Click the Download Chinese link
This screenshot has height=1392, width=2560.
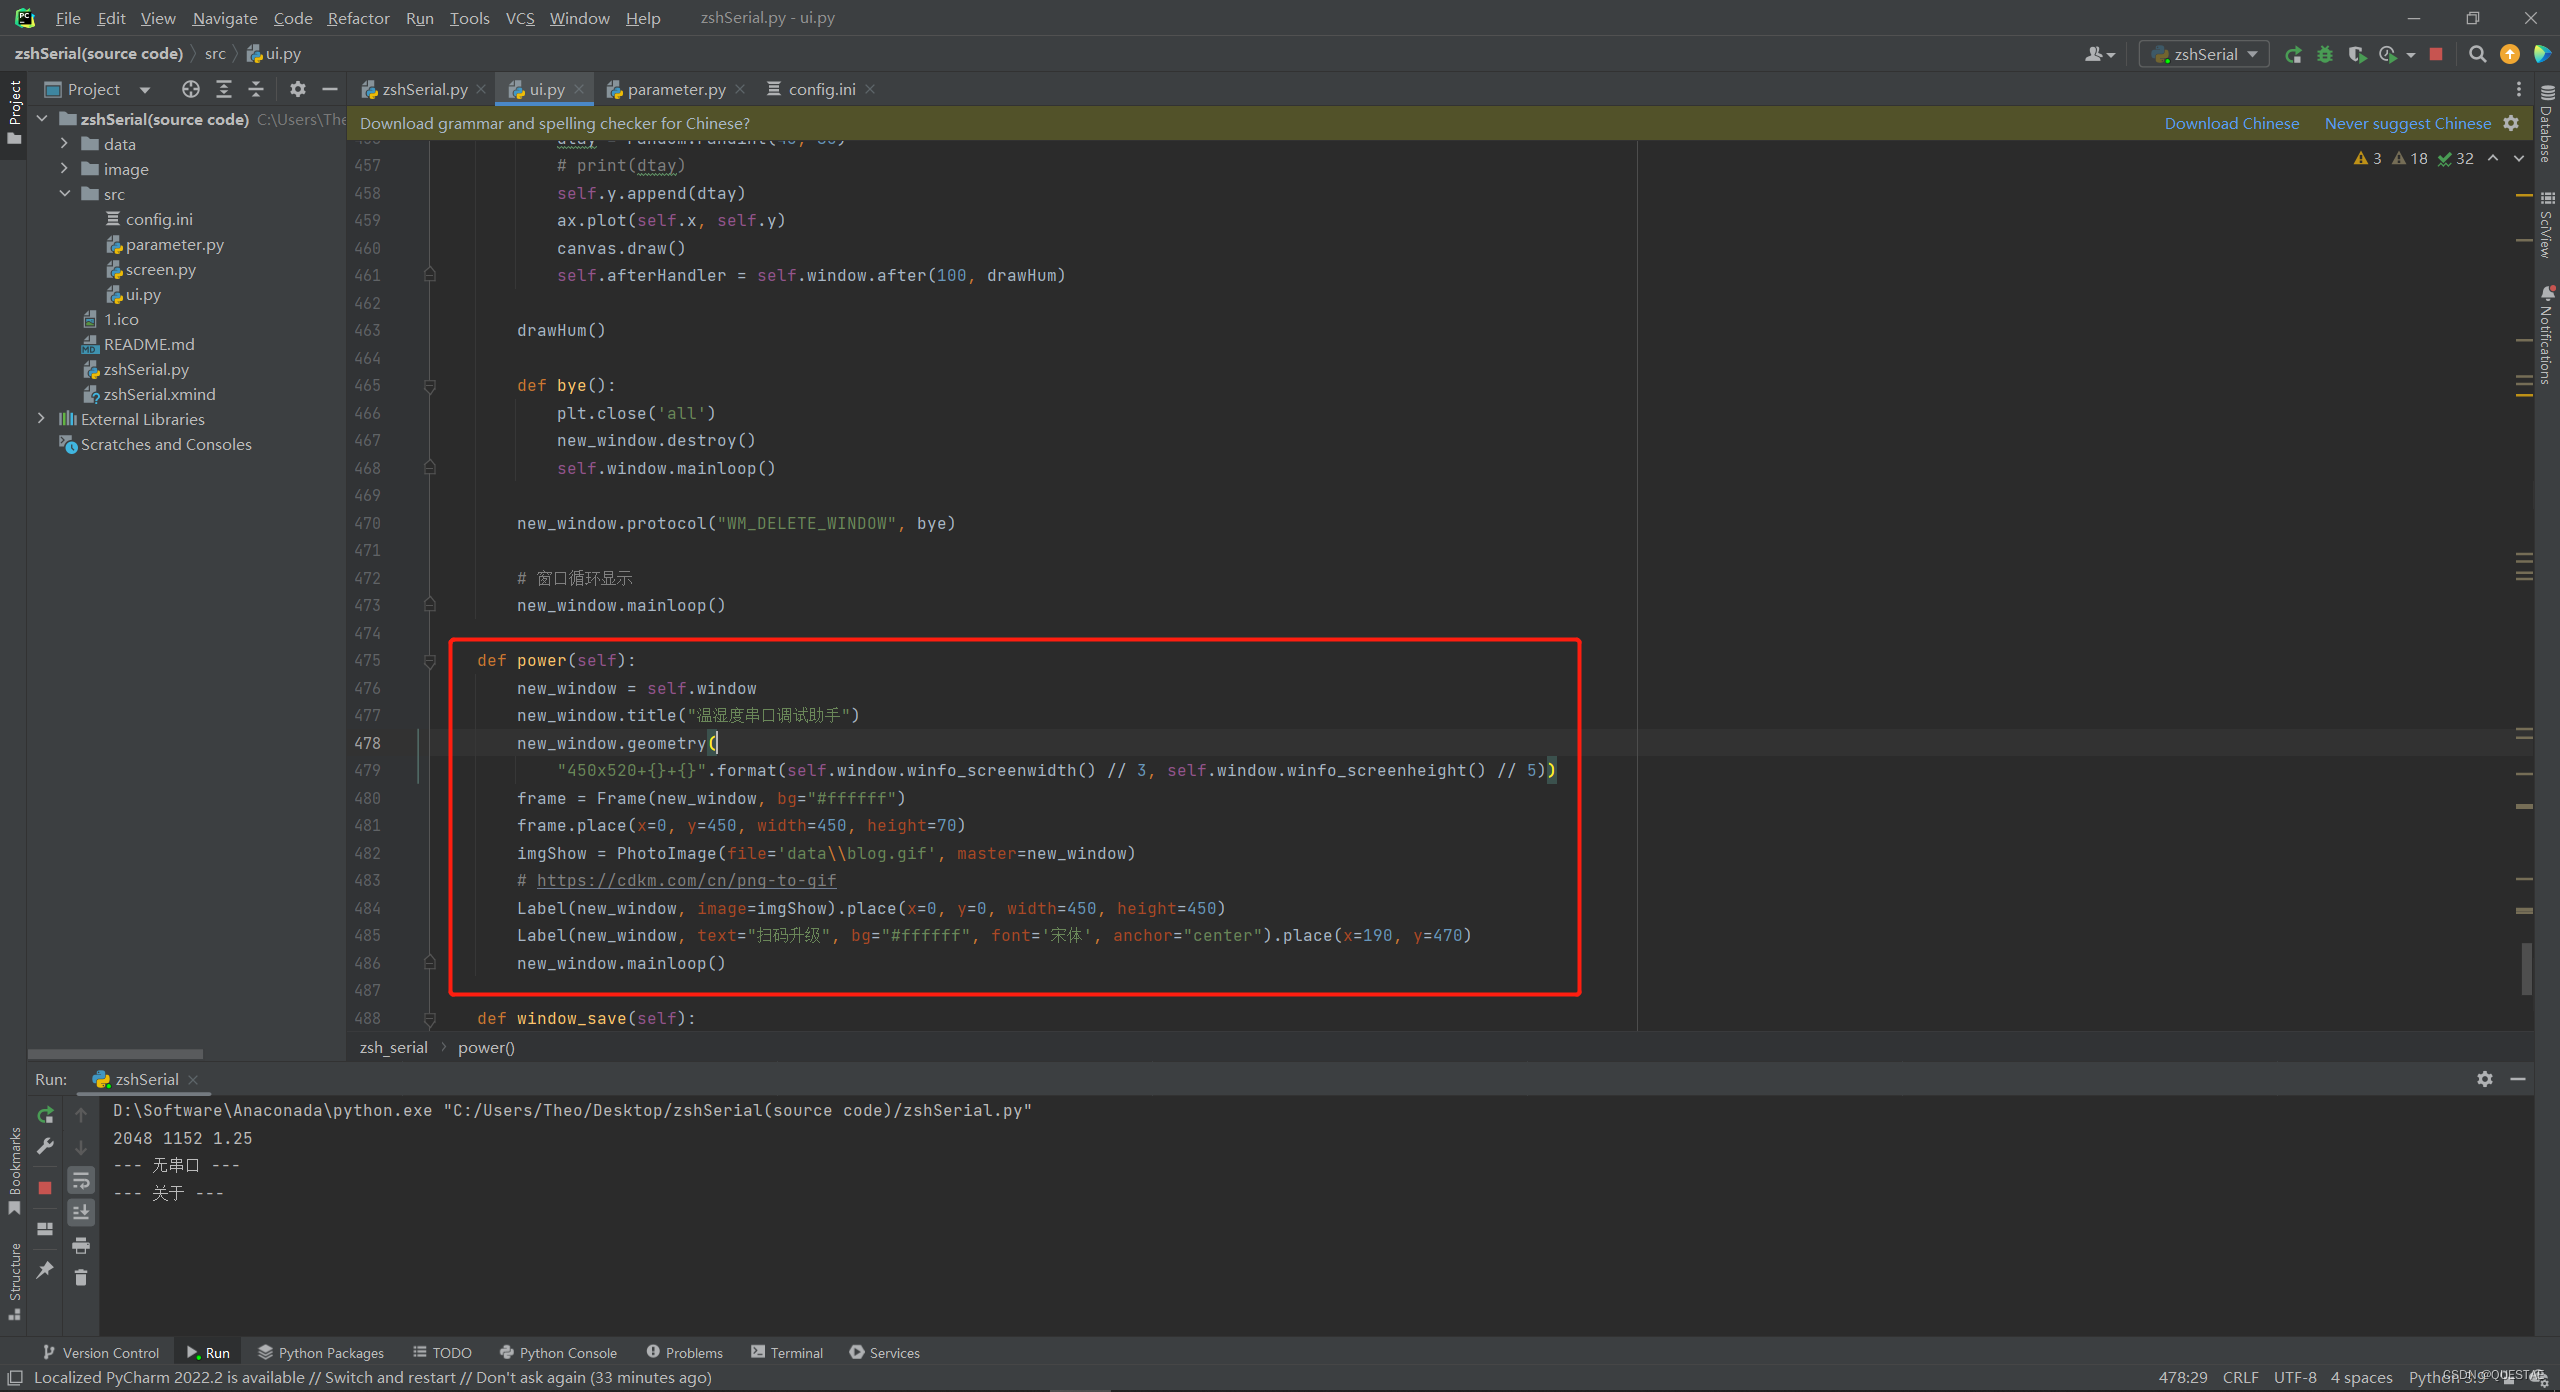[x=2231, y=123]
